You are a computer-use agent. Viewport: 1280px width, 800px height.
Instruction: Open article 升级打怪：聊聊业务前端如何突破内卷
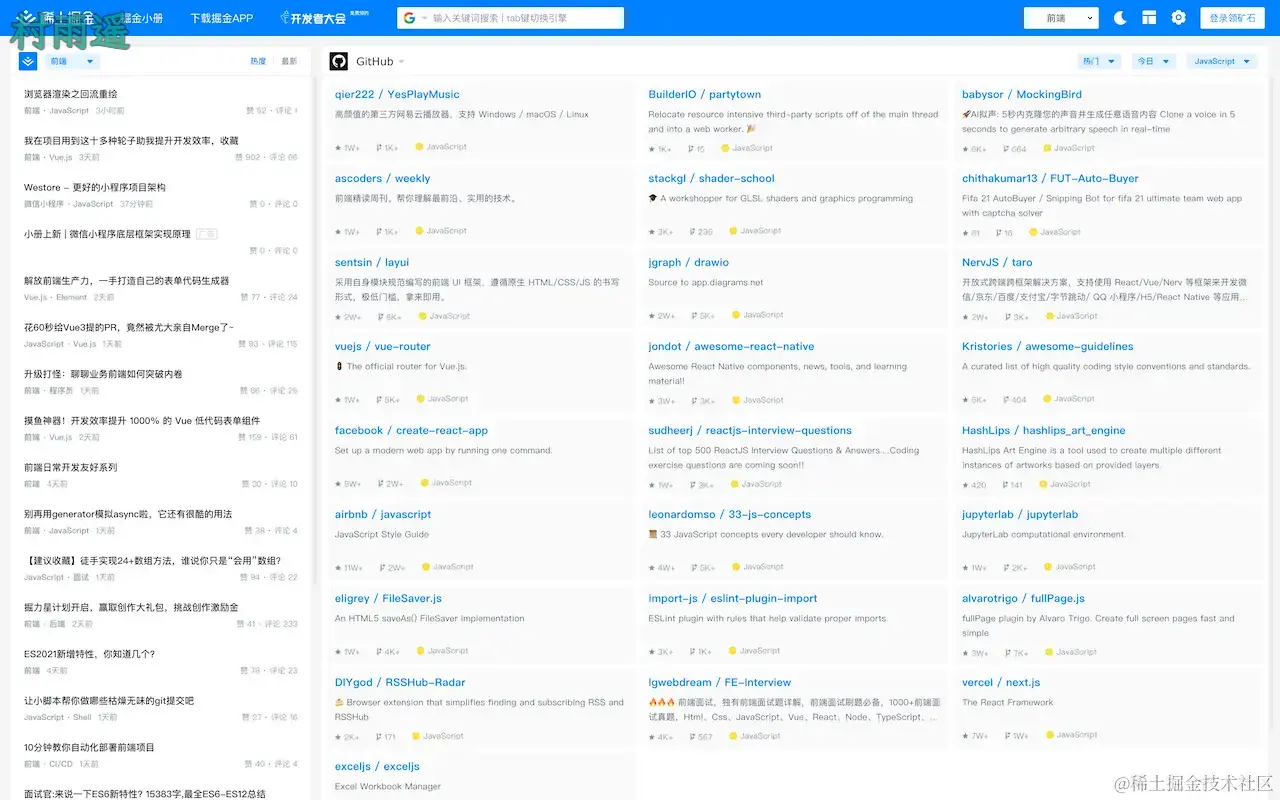103,374
